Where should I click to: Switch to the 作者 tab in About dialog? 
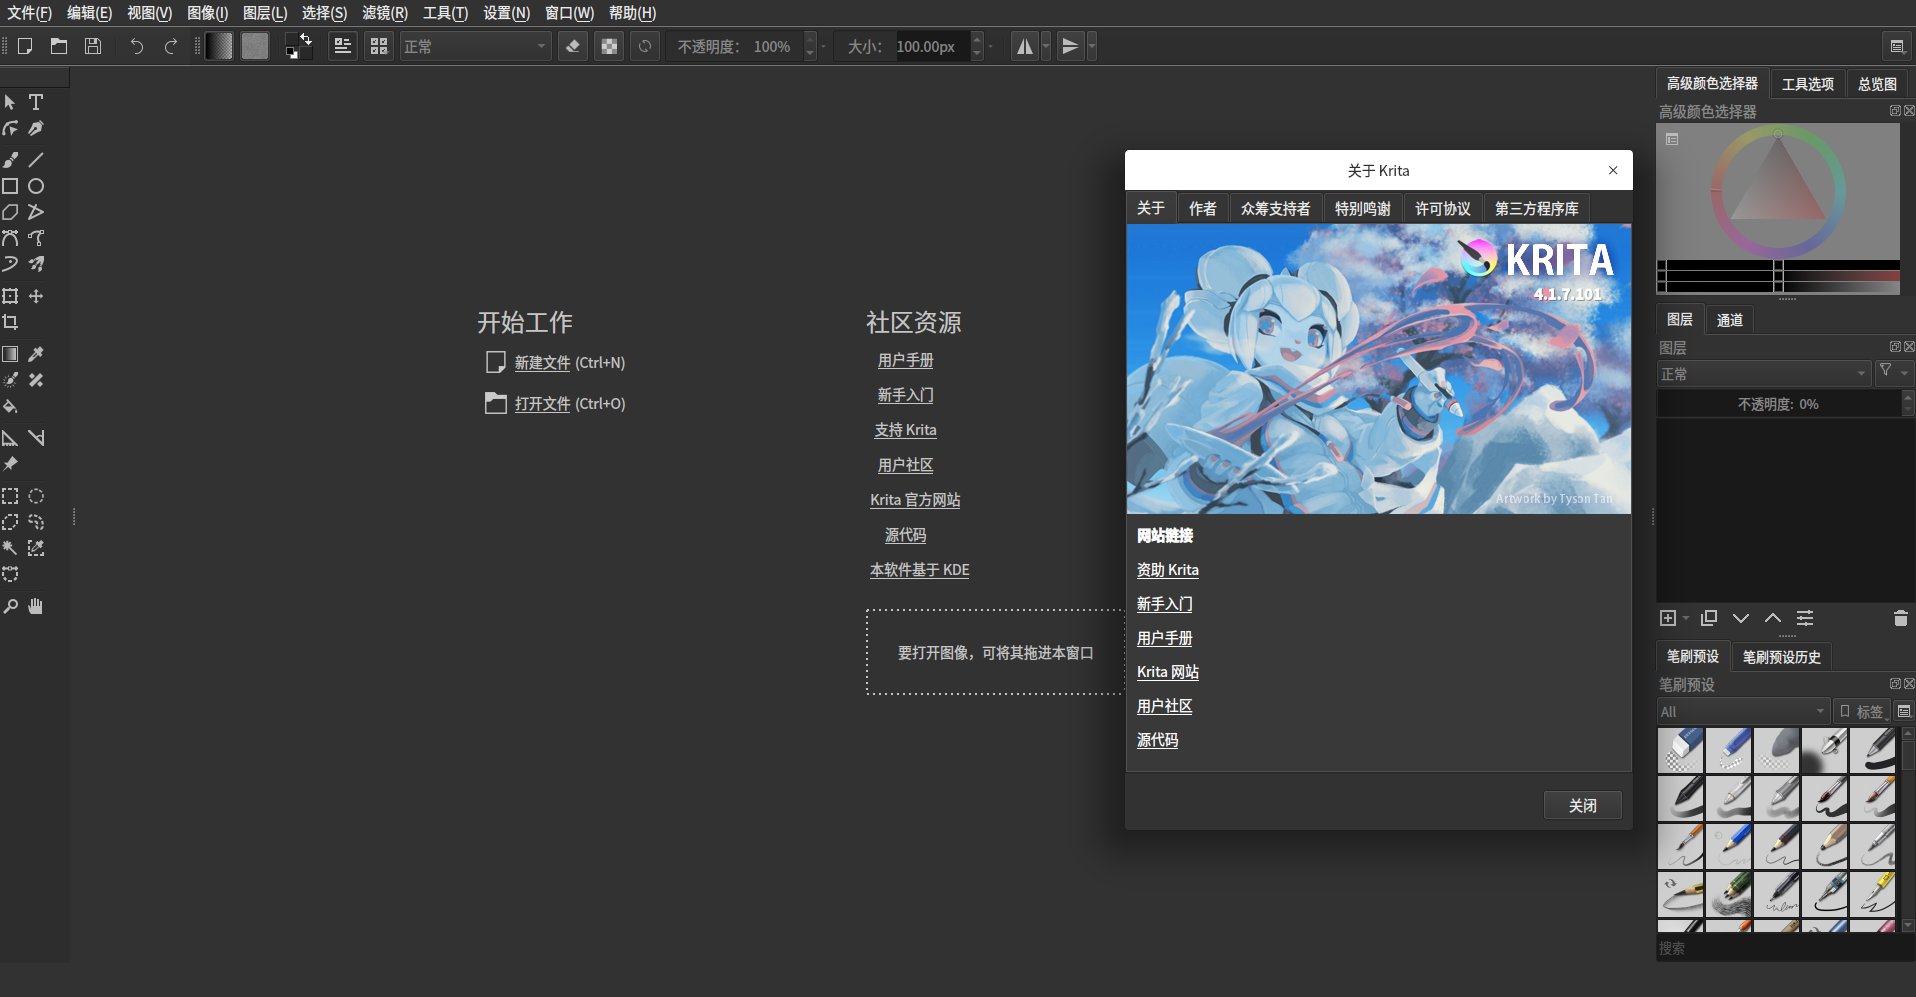pos(1203,208)
